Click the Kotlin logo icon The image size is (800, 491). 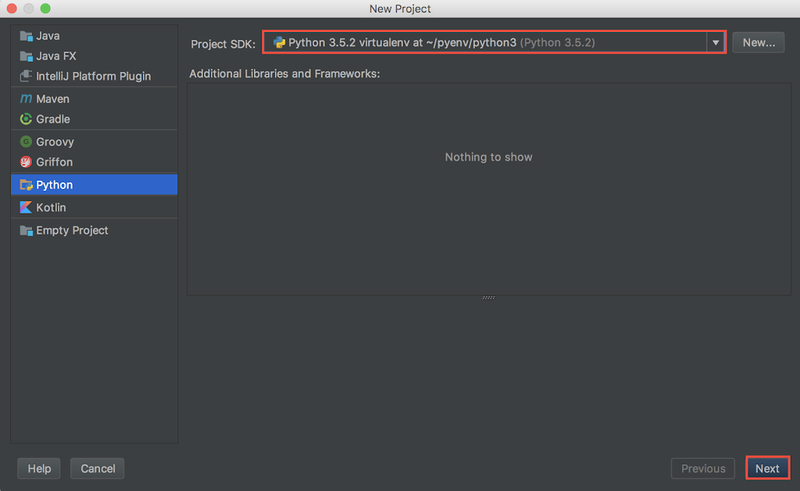(x=26, y=207)
